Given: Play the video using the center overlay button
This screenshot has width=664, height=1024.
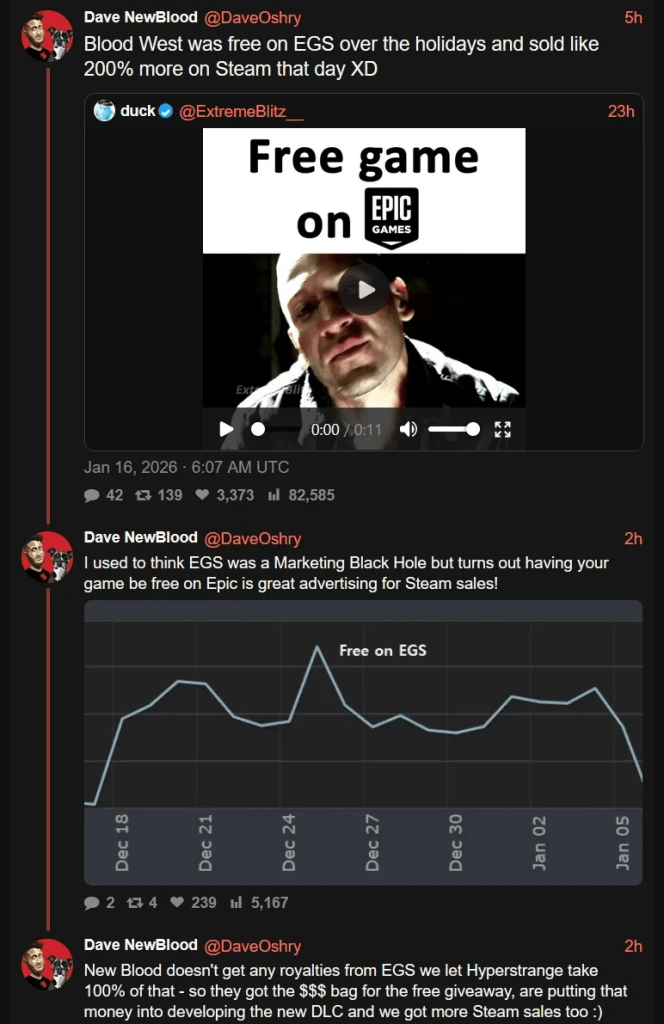Looking at the screenshot, I should [x=364, y=290].
